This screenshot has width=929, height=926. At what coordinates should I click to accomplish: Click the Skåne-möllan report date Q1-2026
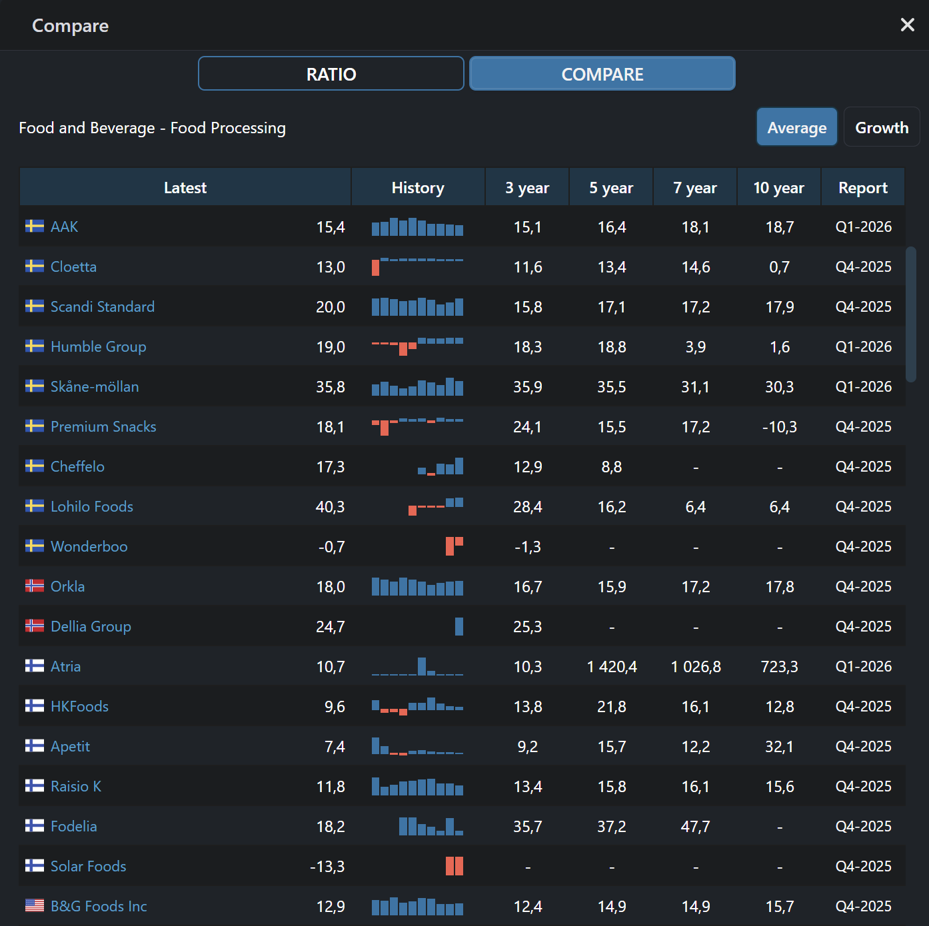click(863, 386)
